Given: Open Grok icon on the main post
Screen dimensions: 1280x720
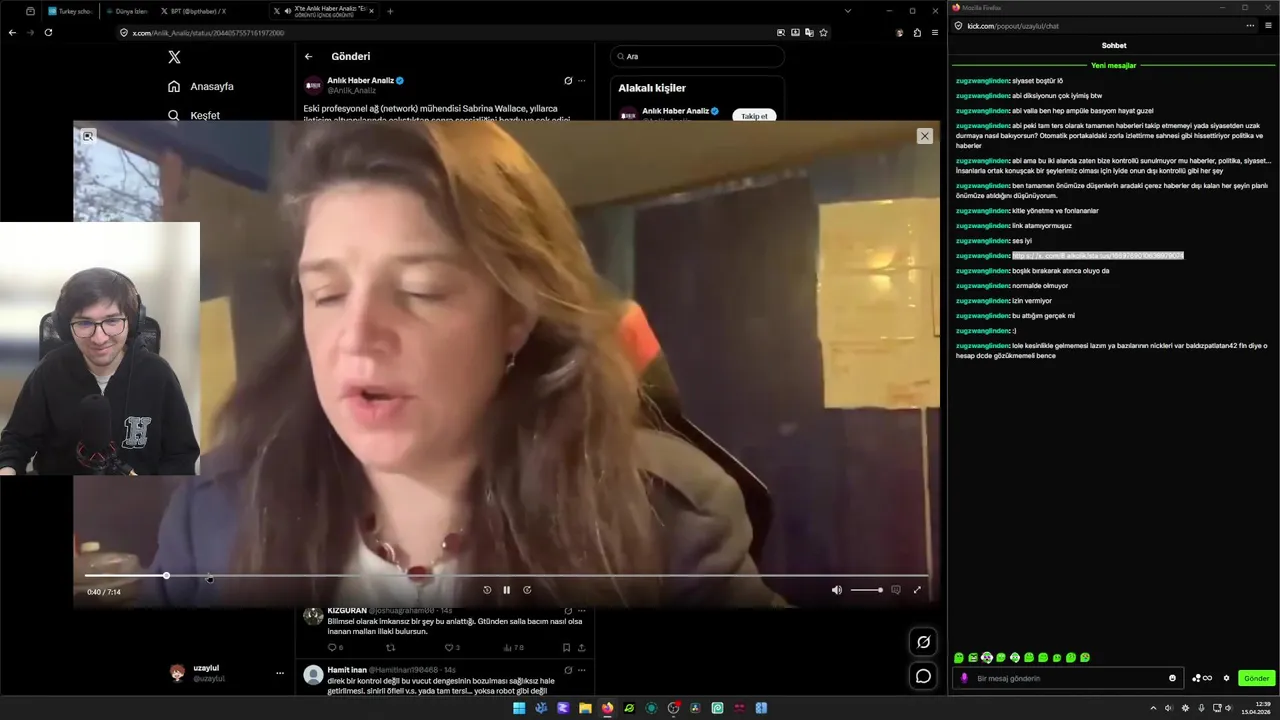Looking at the screenshot, I should point(568,81).
